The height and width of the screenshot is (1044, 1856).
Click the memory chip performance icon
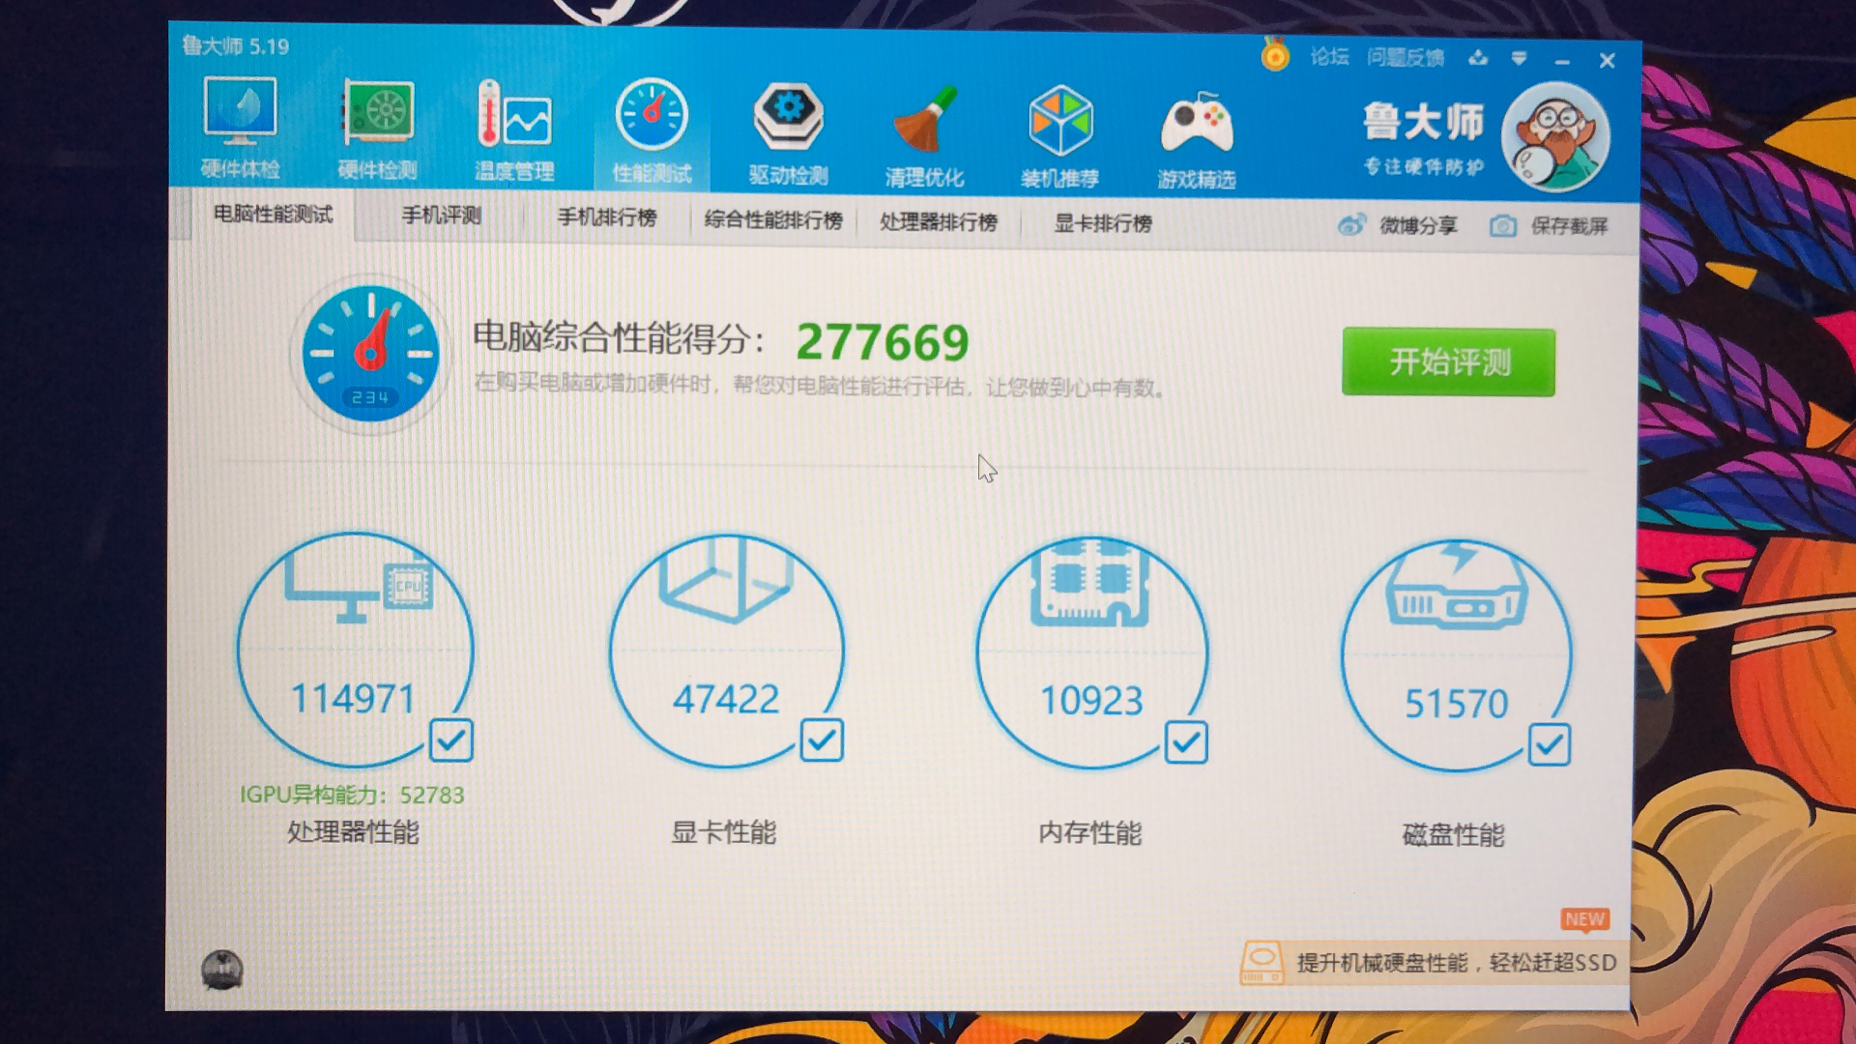(x=1090, y=582)
